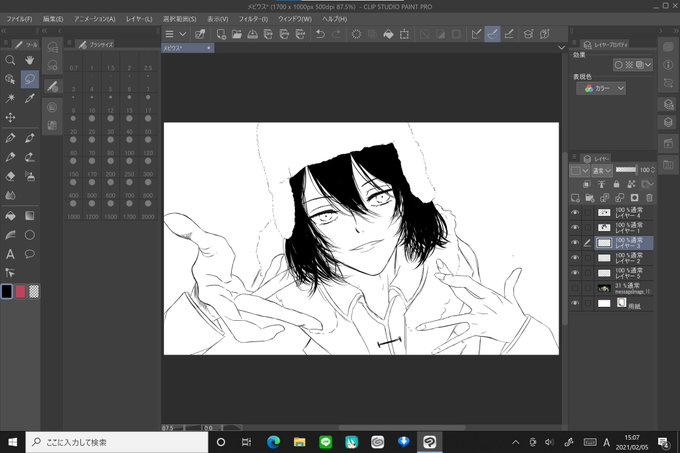Select the Lasso selection tool
The height and width of the screenshot is (453, 680).
click(29, 79)
